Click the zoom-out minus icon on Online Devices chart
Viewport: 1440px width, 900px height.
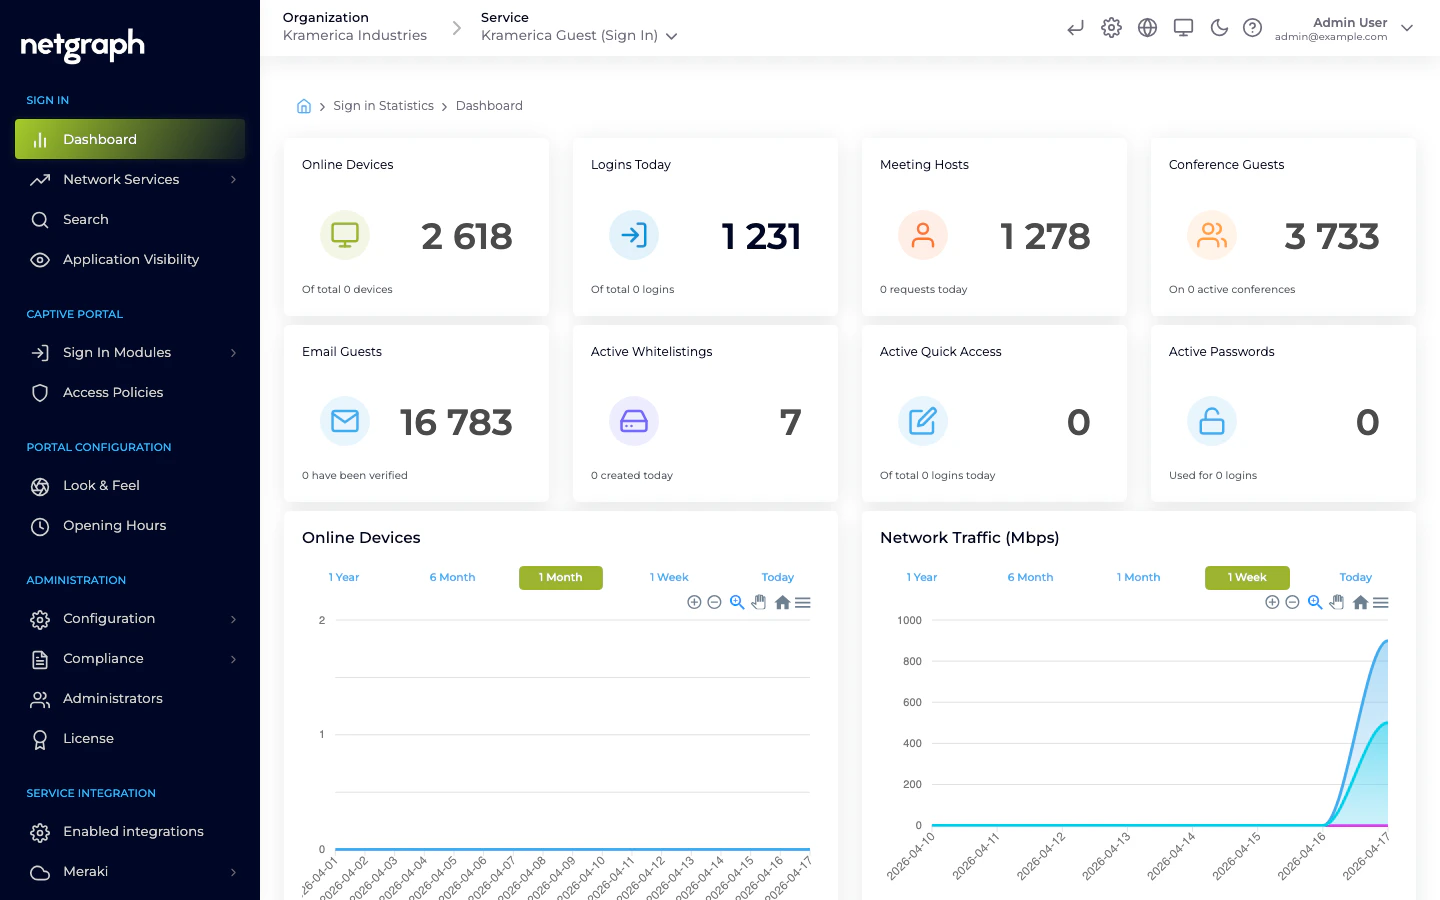(x=714, y=602)
